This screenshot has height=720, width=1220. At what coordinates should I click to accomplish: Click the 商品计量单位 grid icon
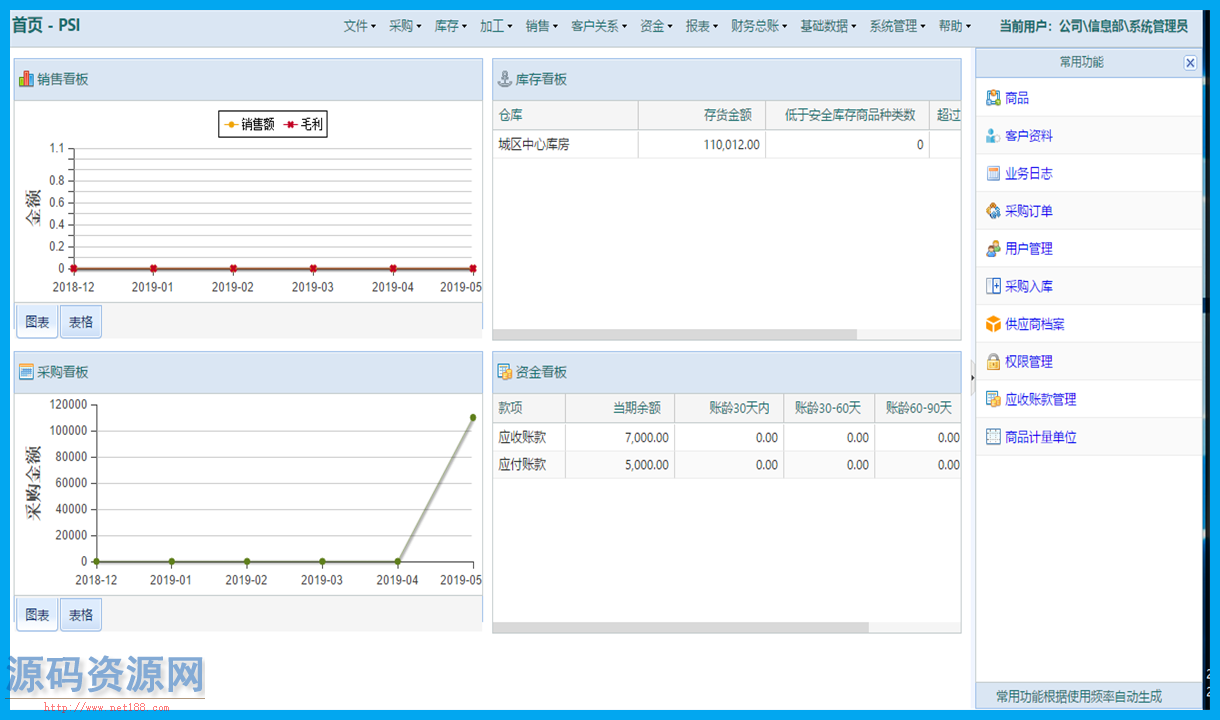(x=993, y=437)
